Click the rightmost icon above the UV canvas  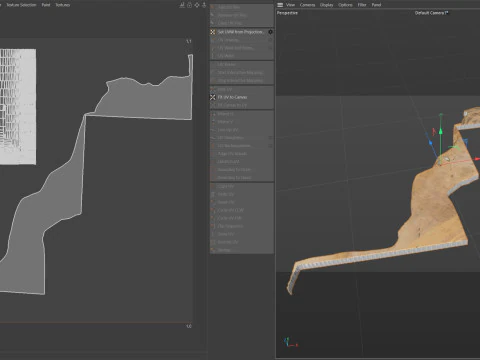coord(204,5)
